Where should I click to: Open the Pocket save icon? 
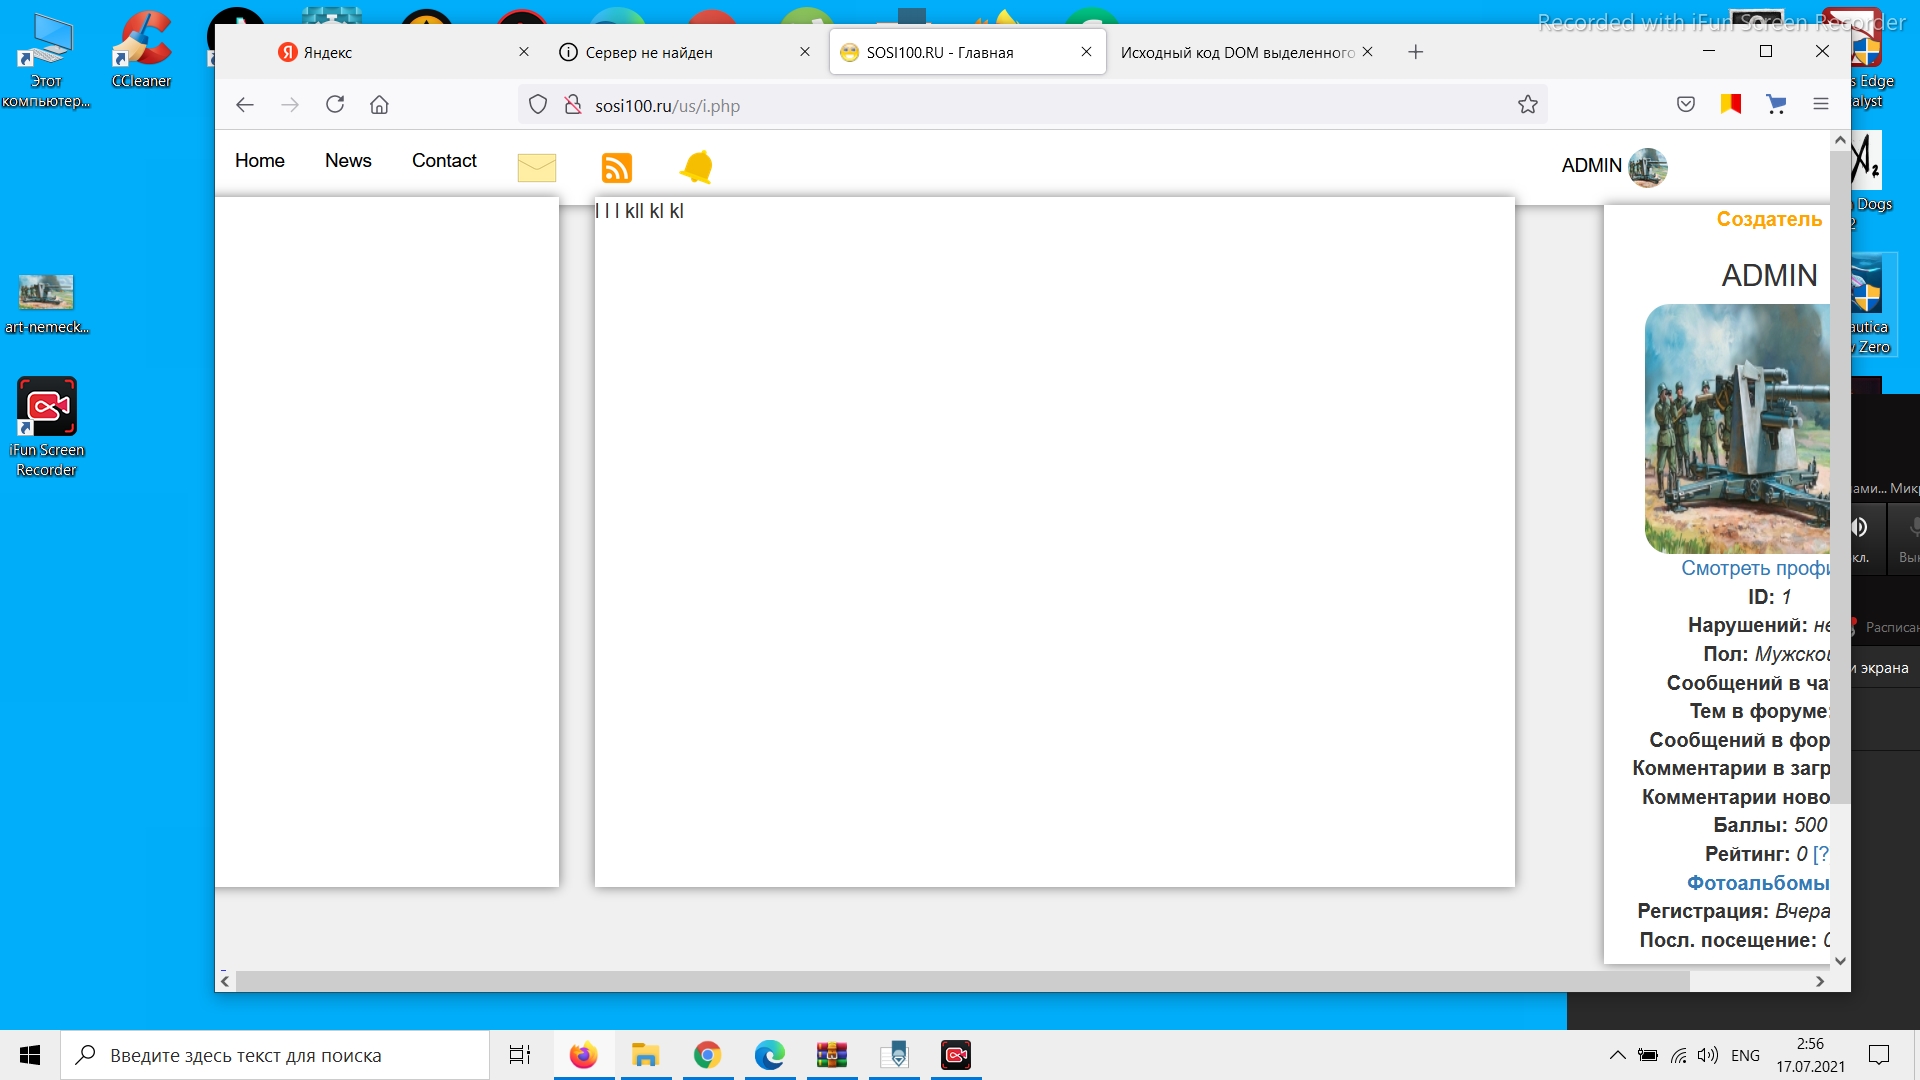[x=1686, y=104]
